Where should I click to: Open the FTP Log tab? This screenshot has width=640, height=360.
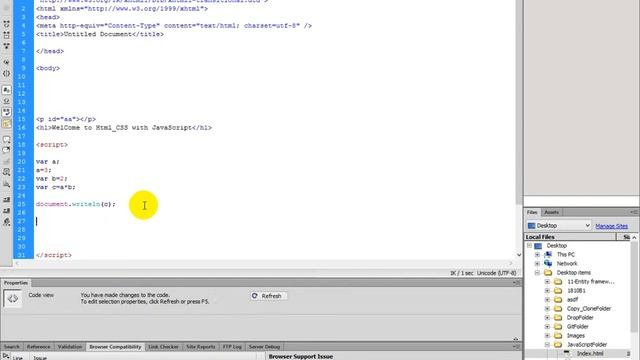click(x=232, y=347)
